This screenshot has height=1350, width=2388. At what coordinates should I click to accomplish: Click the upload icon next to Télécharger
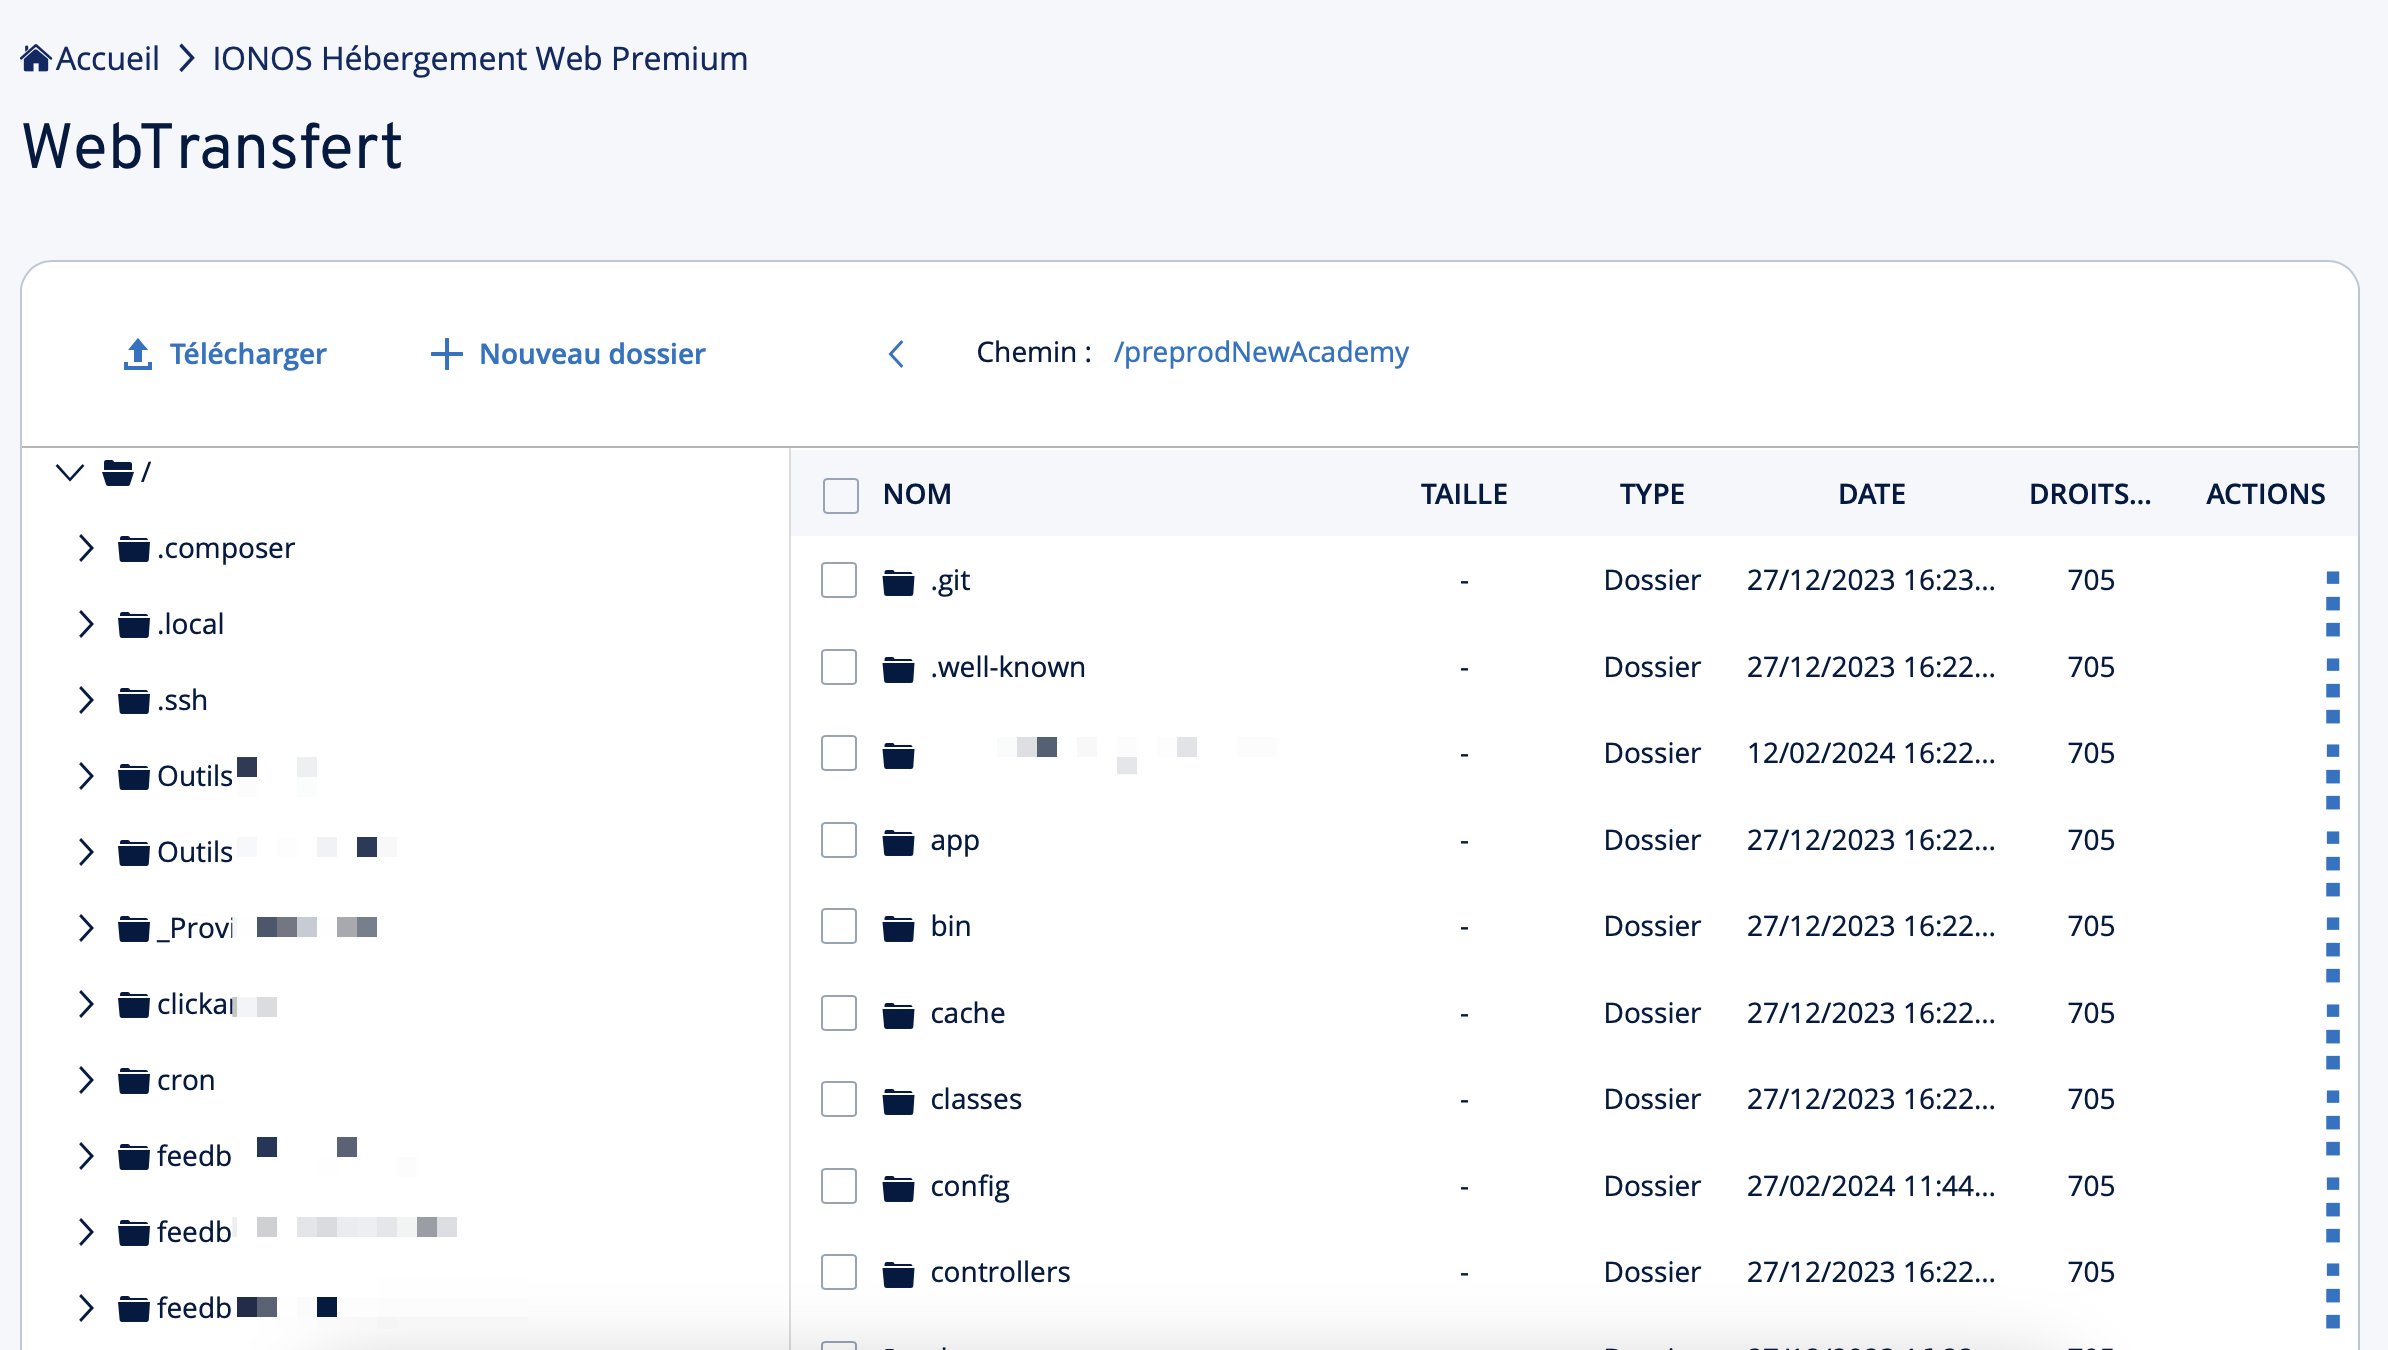click(x=136, y=353)
